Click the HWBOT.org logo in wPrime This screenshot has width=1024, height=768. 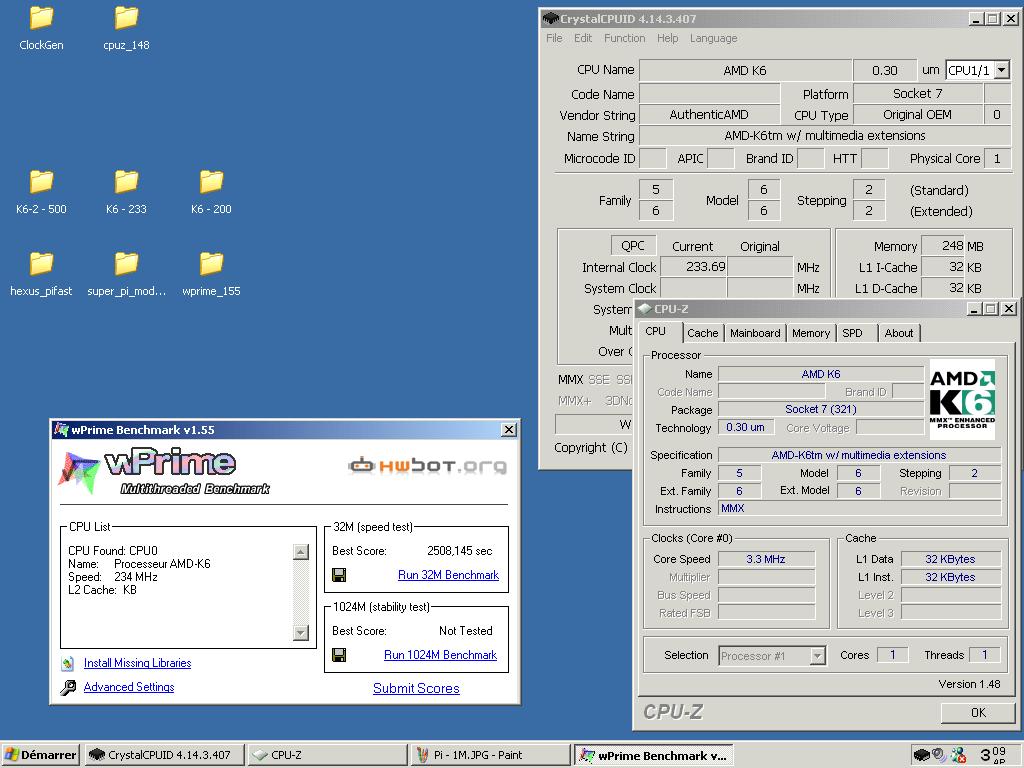point(428,466)
